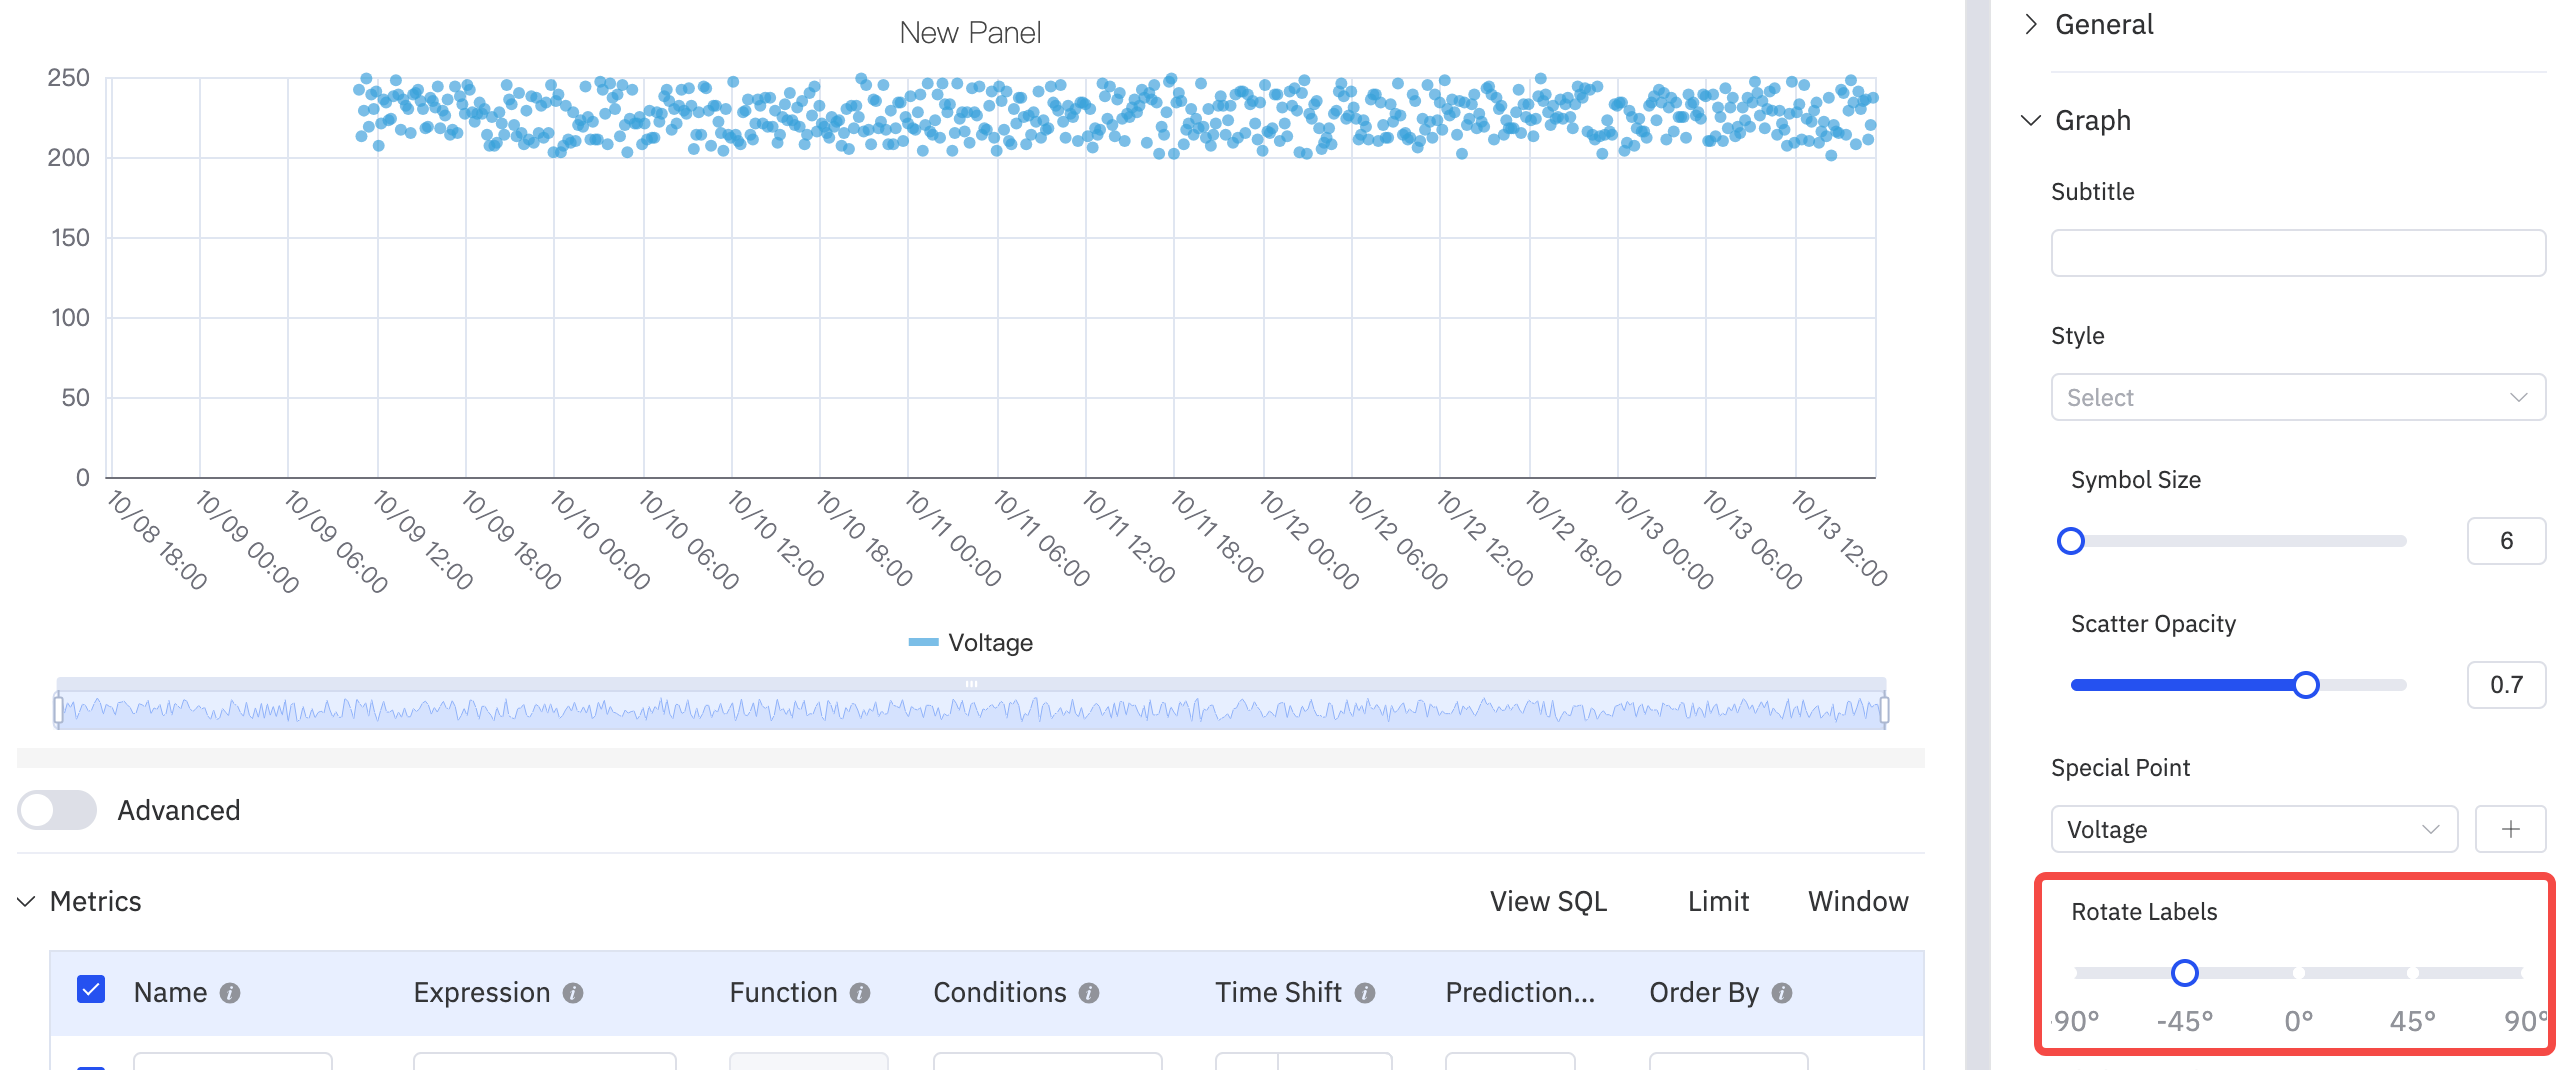Open the Special Point Voltage dropdown
2576x1070 pixels.
click(2253, 829)
